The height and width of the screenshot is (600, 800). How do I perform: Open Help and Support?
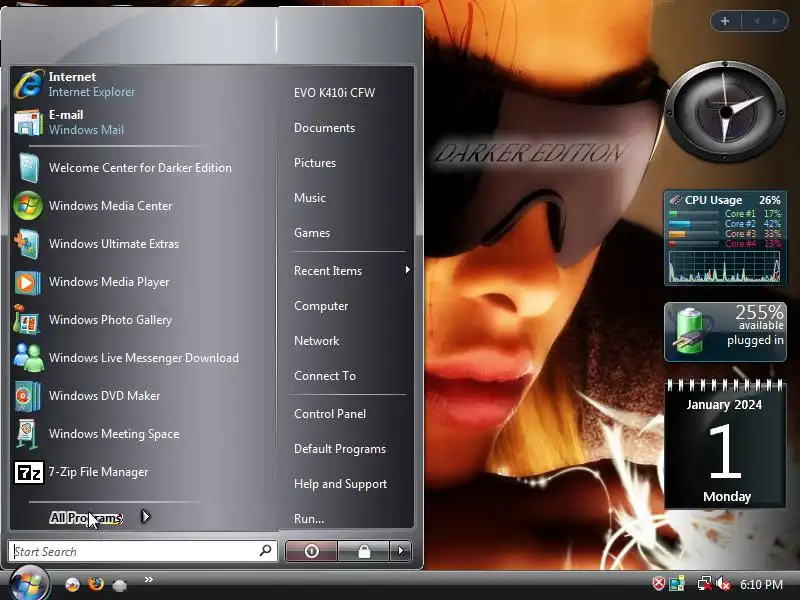tap(340, 484)
